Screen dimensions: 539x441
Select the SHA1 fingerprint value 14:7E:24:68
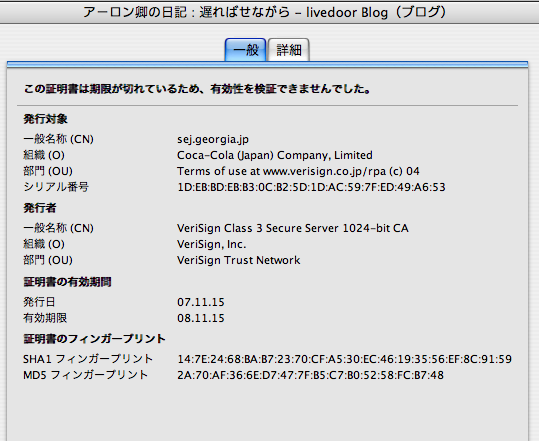click(344, 359)
